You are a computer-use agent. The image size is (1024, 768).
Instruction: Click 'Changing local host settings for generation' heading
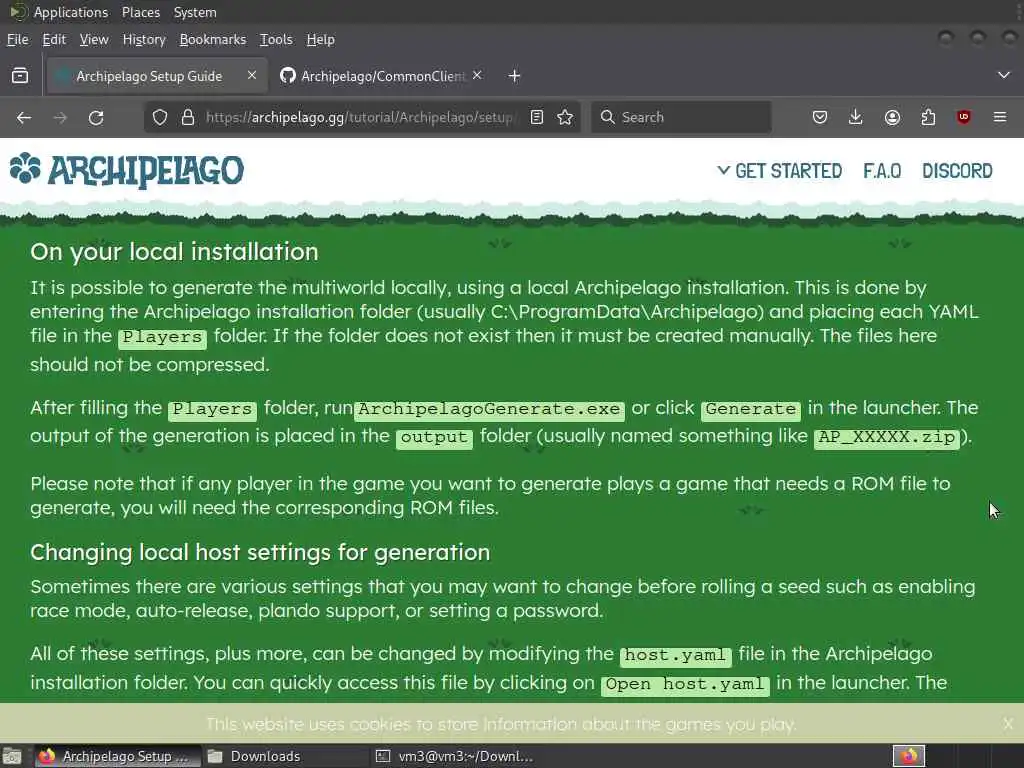point(260,552)
